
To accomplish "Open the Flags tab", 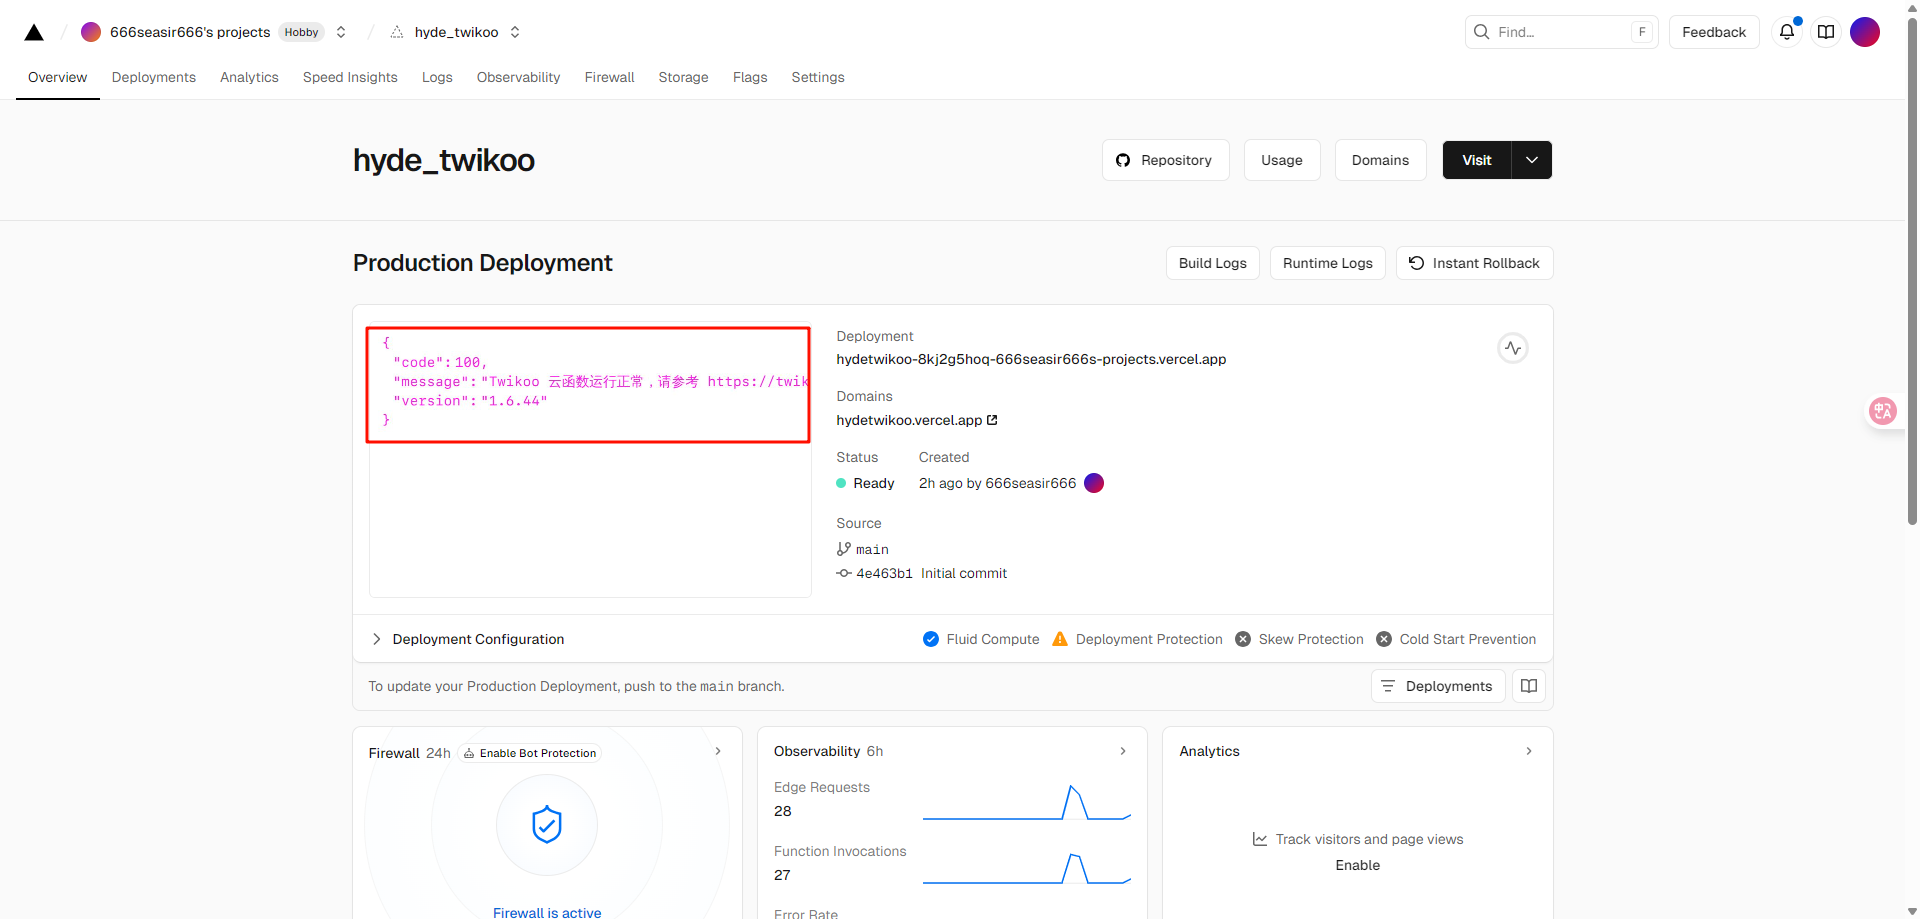I will coord(750,77).
